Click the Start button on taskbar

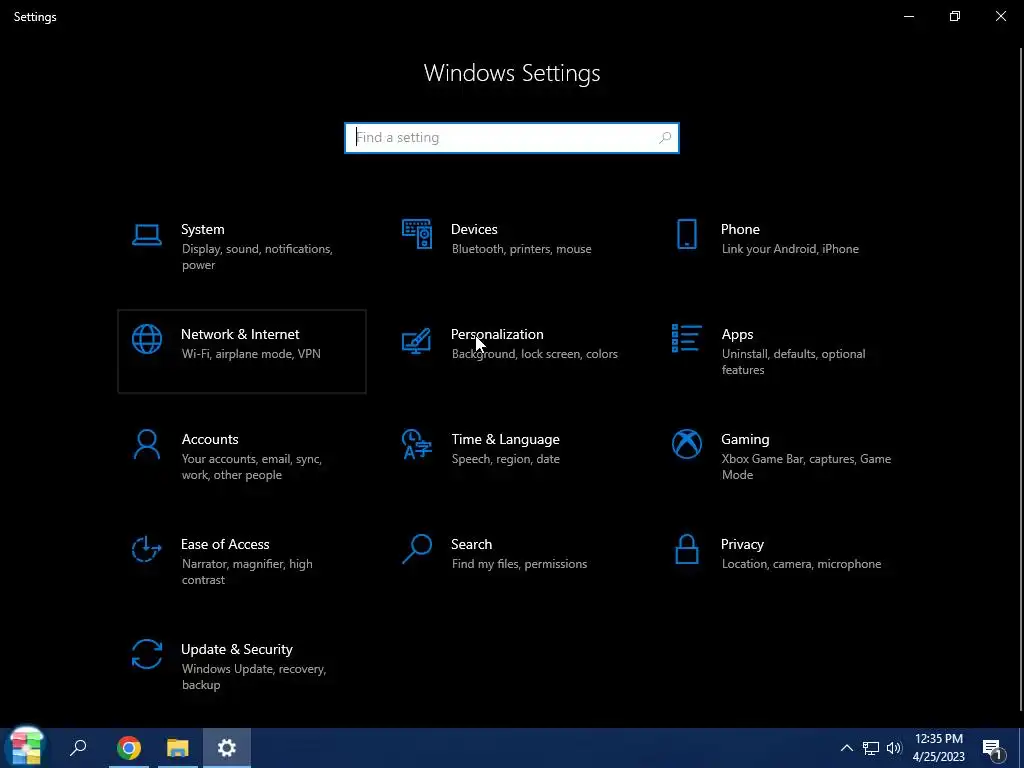[26, 747]
